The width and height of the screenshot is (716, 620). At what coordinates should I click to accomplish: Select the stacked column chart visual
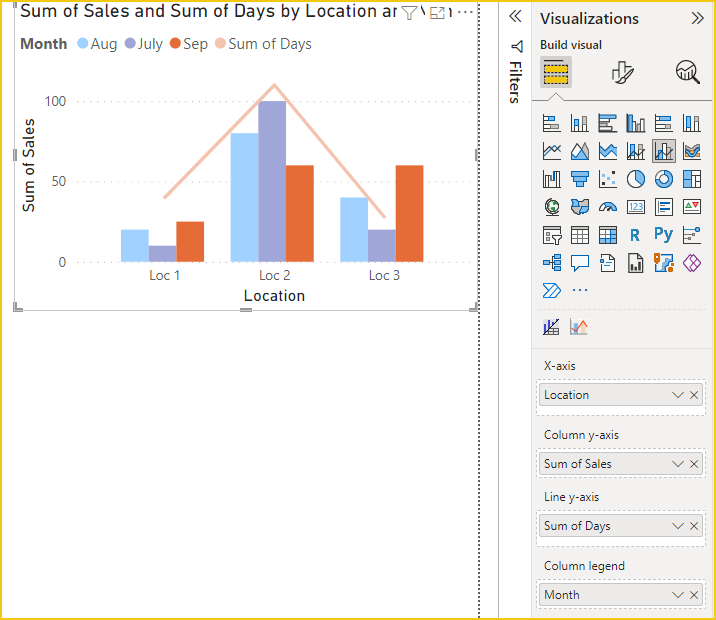(x=579, y=123)
